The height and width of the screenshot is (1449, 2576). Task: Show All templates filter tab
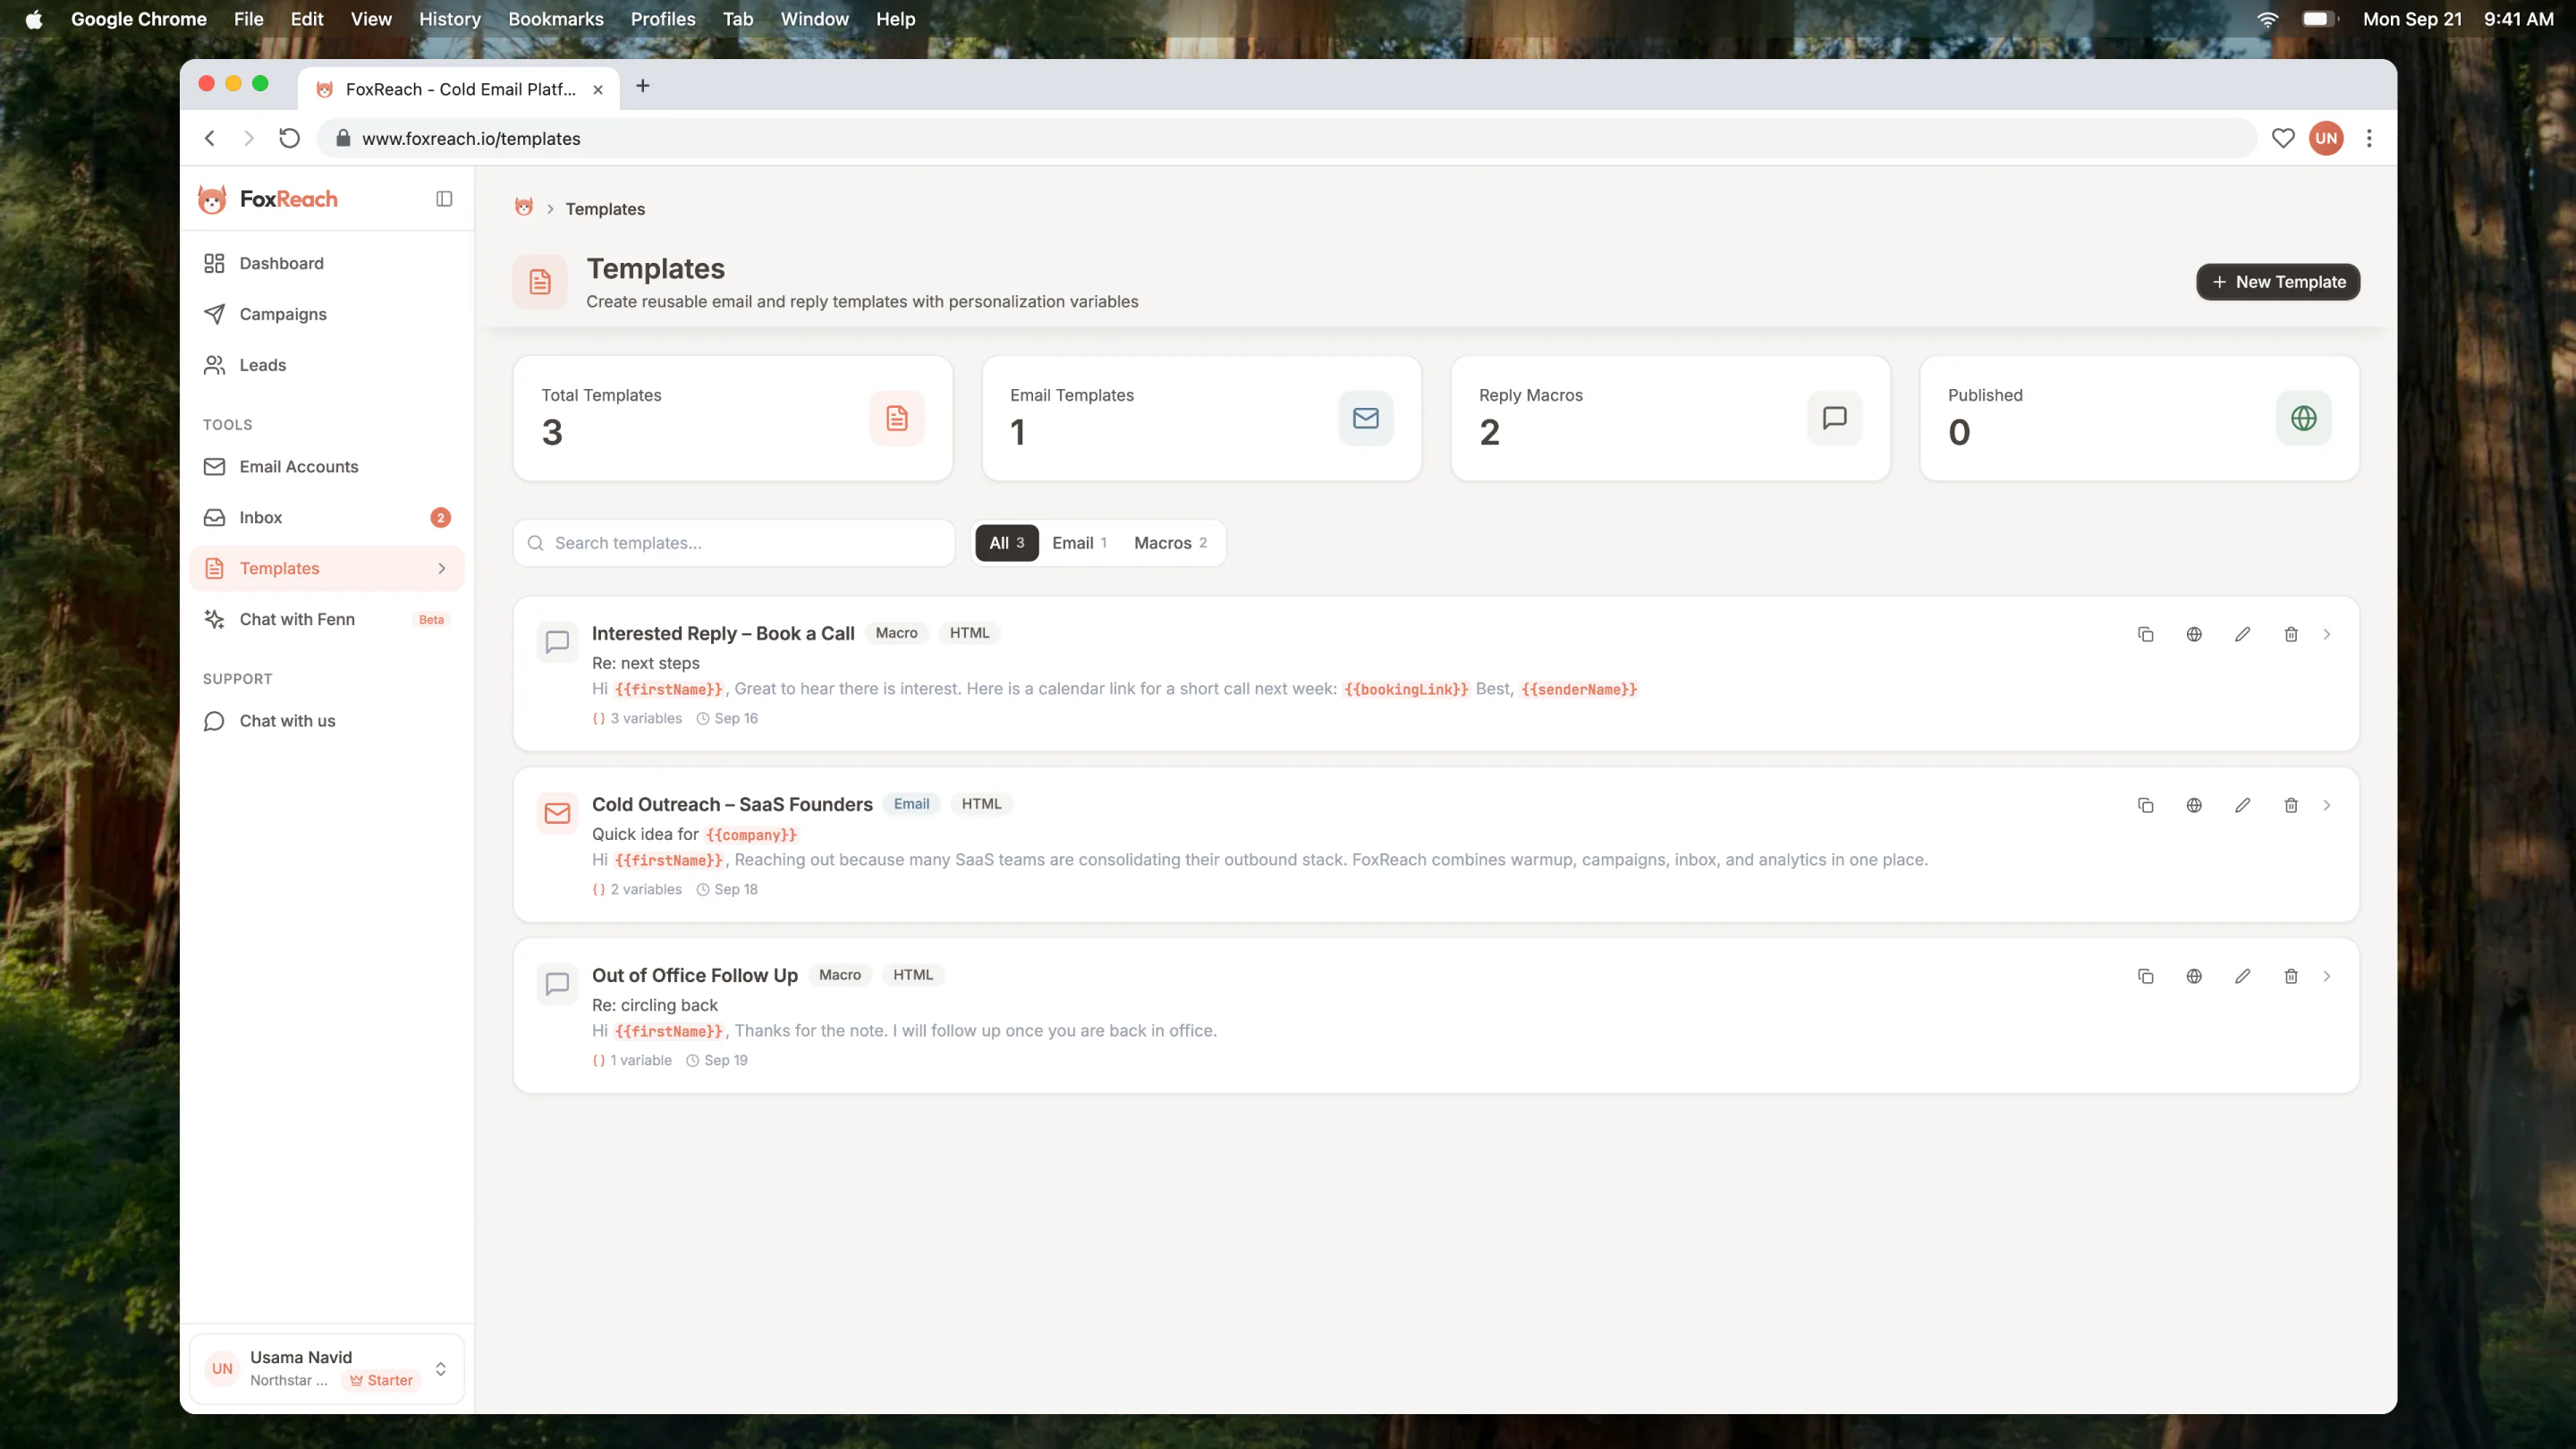pos(1007,543)
